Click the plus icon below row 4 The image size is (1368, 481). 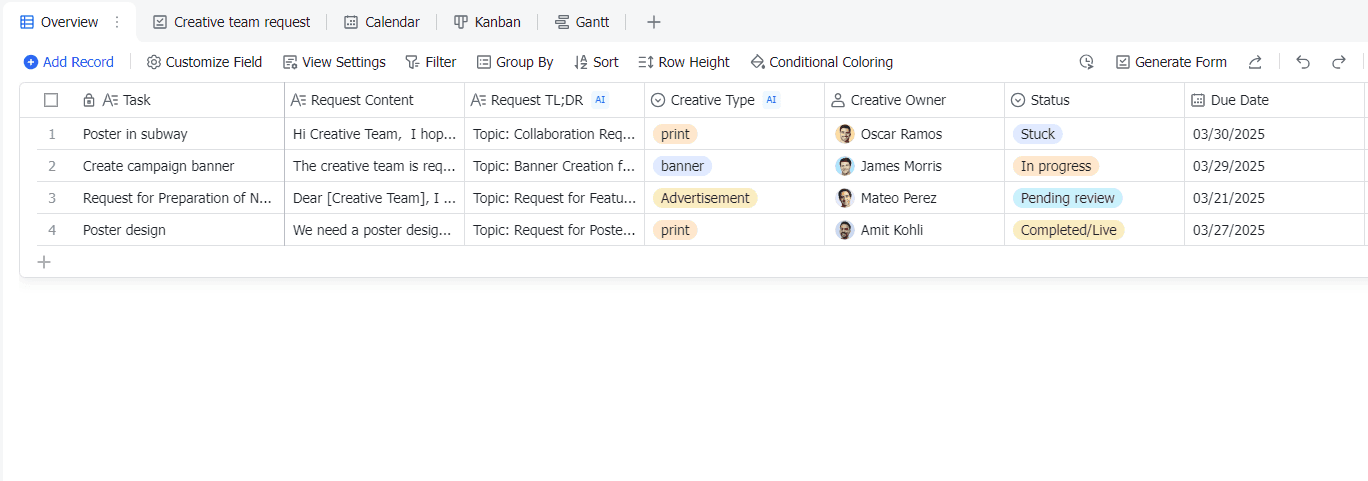pos(44,262)
